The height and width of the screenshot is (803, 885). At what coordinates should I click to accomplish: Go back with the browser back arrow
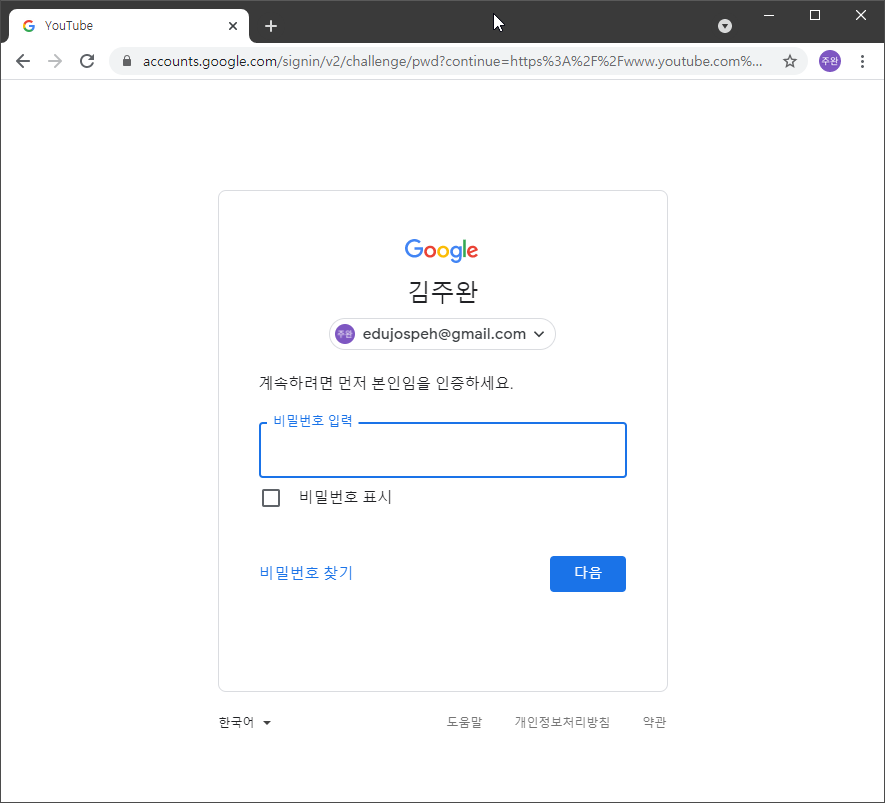(x=23, y=61)
